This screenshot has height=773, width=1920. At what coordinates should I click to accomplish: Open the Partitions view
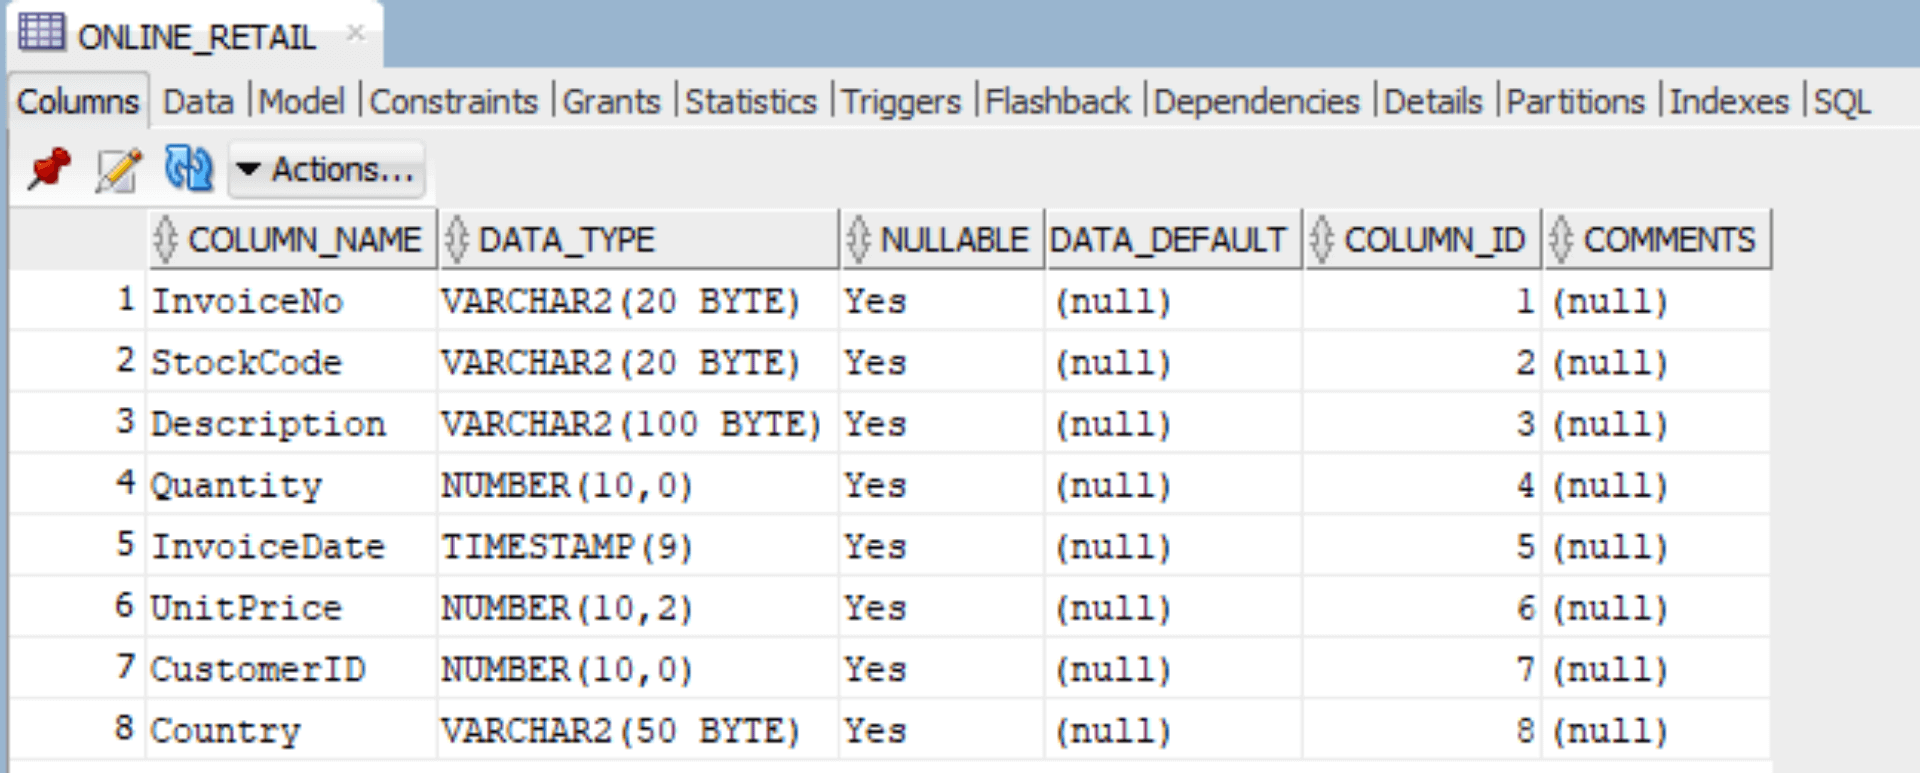[x=1575, y=100]
